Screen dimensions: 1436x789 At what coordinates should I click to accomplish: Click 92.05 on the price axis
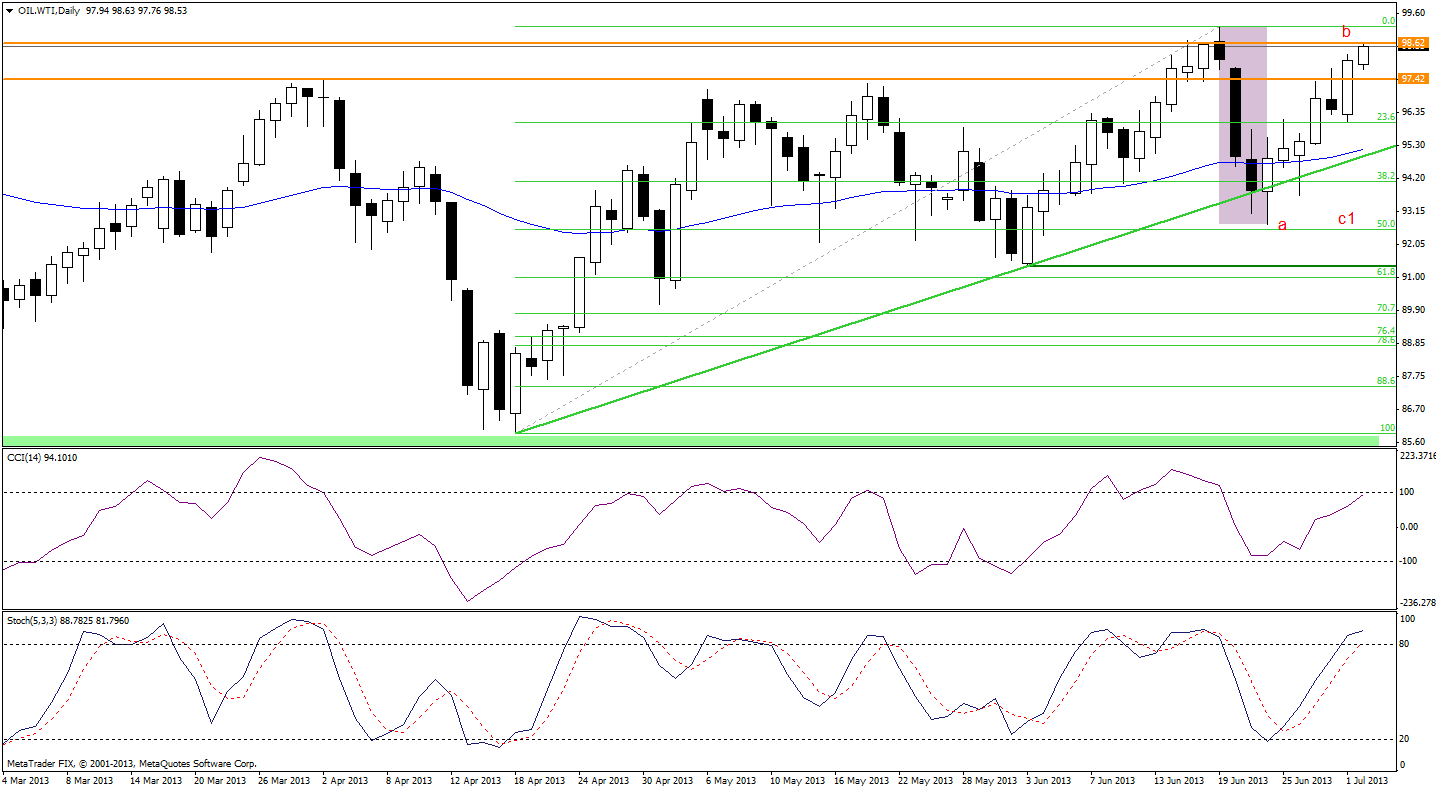(1413, 243)
